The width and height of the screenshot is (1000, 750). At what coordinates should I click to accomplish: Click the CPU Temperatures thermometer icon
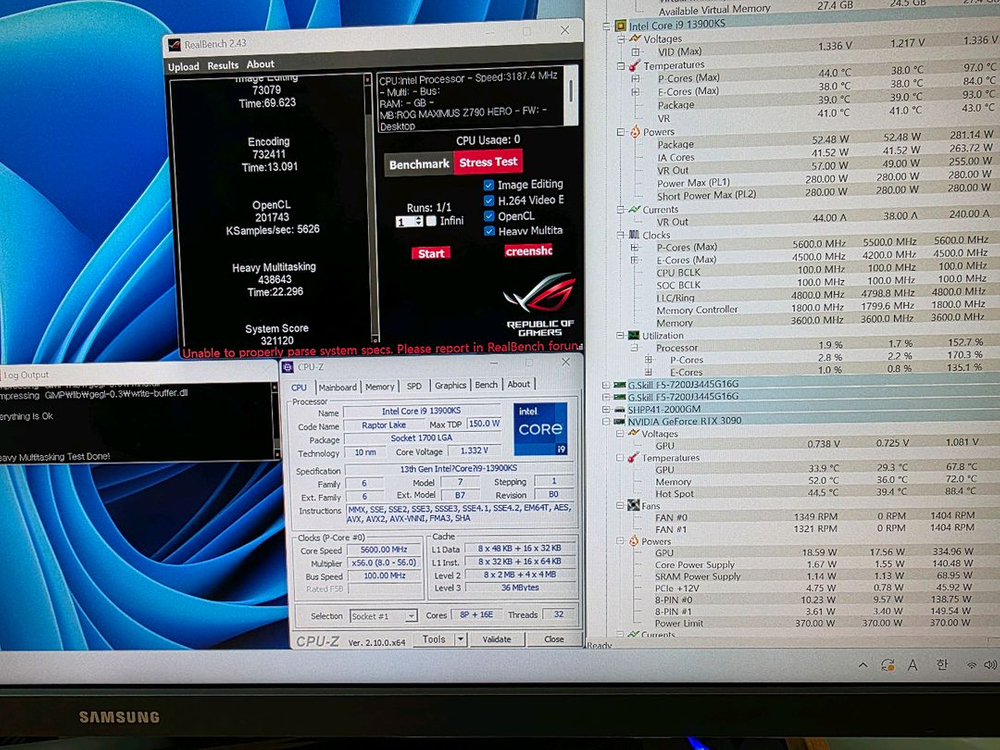pos(634,65)
